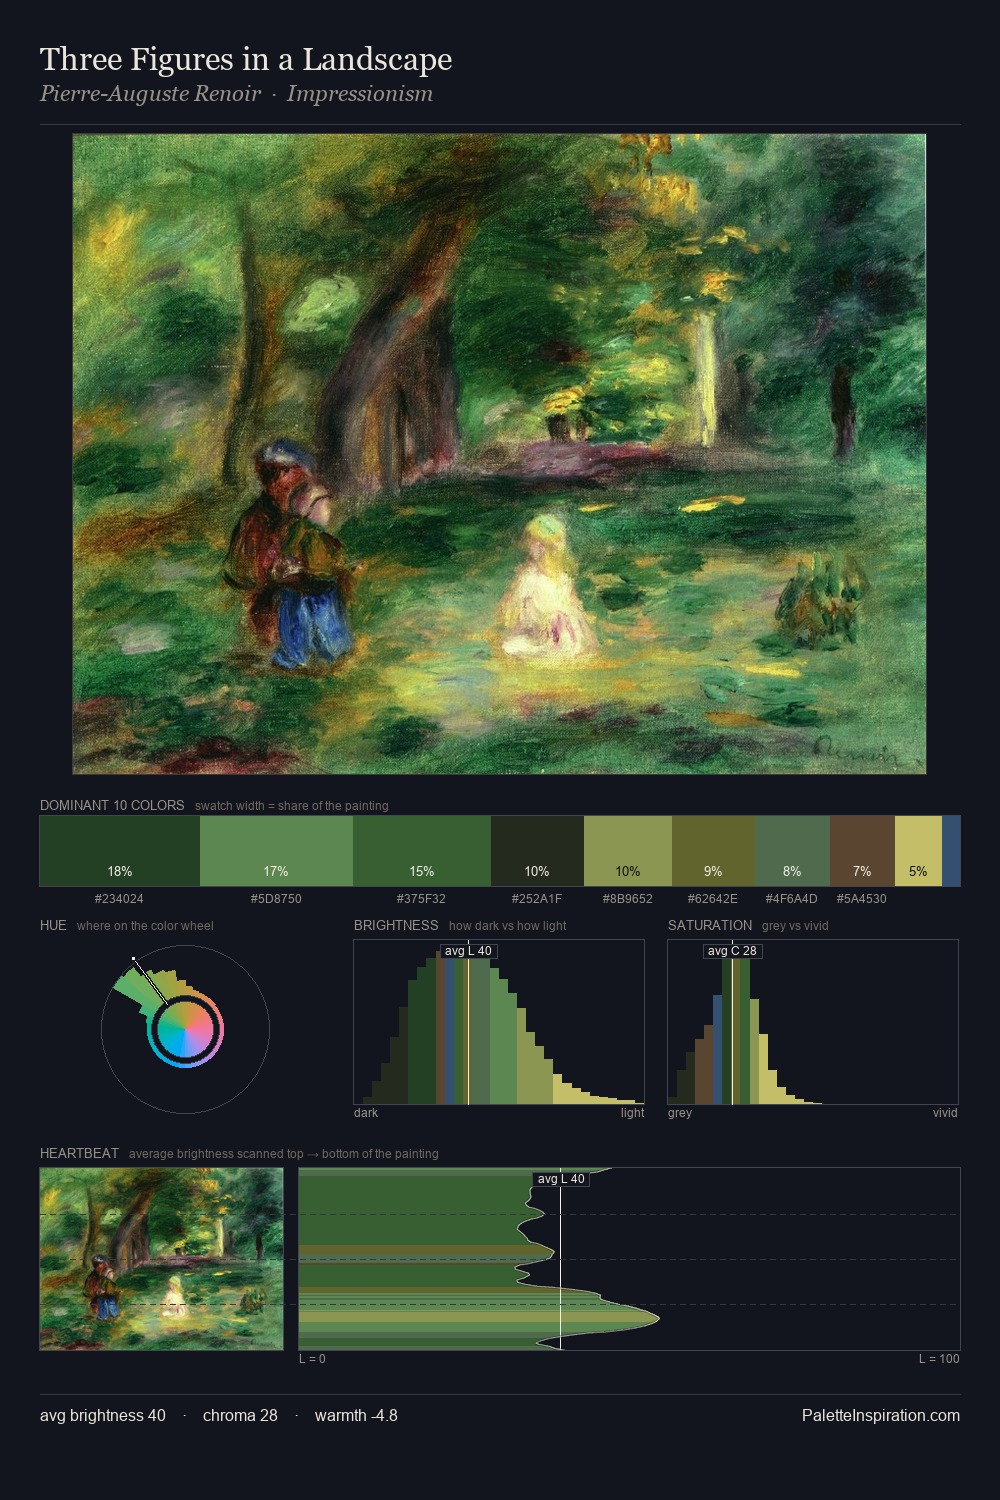1000x1500 pixels.
Task: Select the brown 7% swatch #5A4530
Action: 862,851
